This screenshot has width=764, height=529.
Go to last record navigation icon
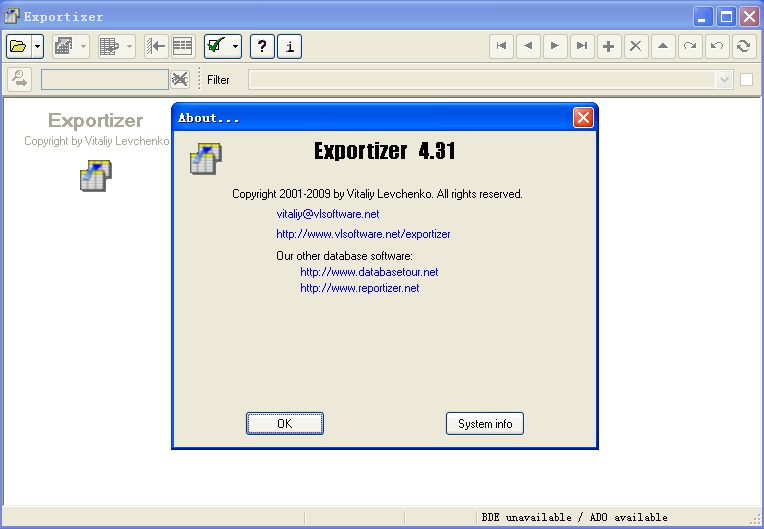582,46
